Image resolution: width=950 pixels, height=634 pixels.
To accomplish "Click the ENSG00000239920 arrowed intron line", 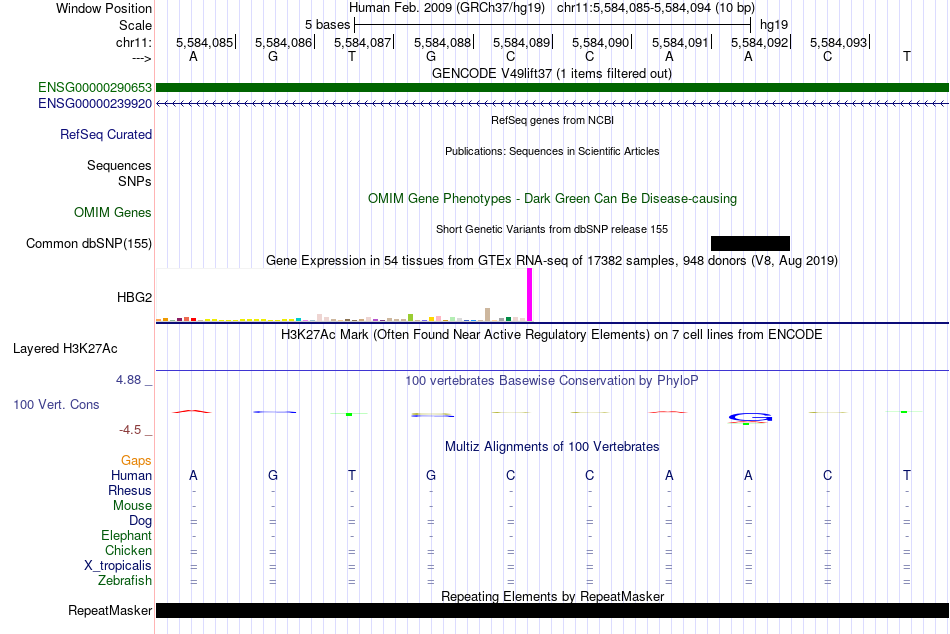I will pyautogui.click(x=552, y=104).
